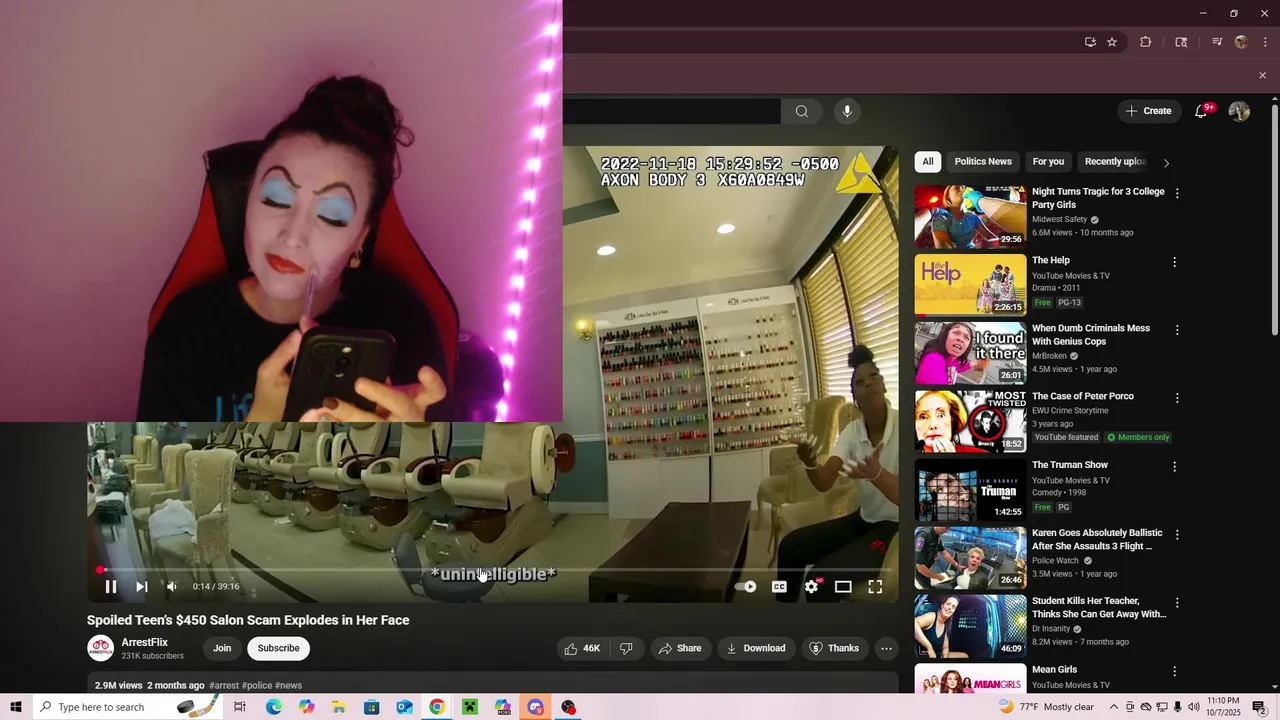Select the All filter chip
This screenshot has width=1280, height=720.
coord(928,162)
